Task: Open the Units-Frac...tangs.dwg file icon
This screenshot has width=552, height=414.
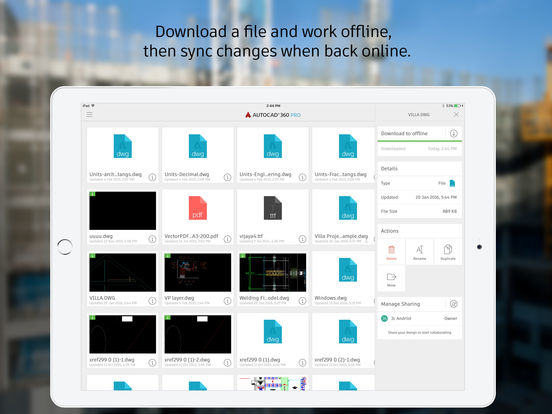Action: pyautogui.click(x=348, y=146)
